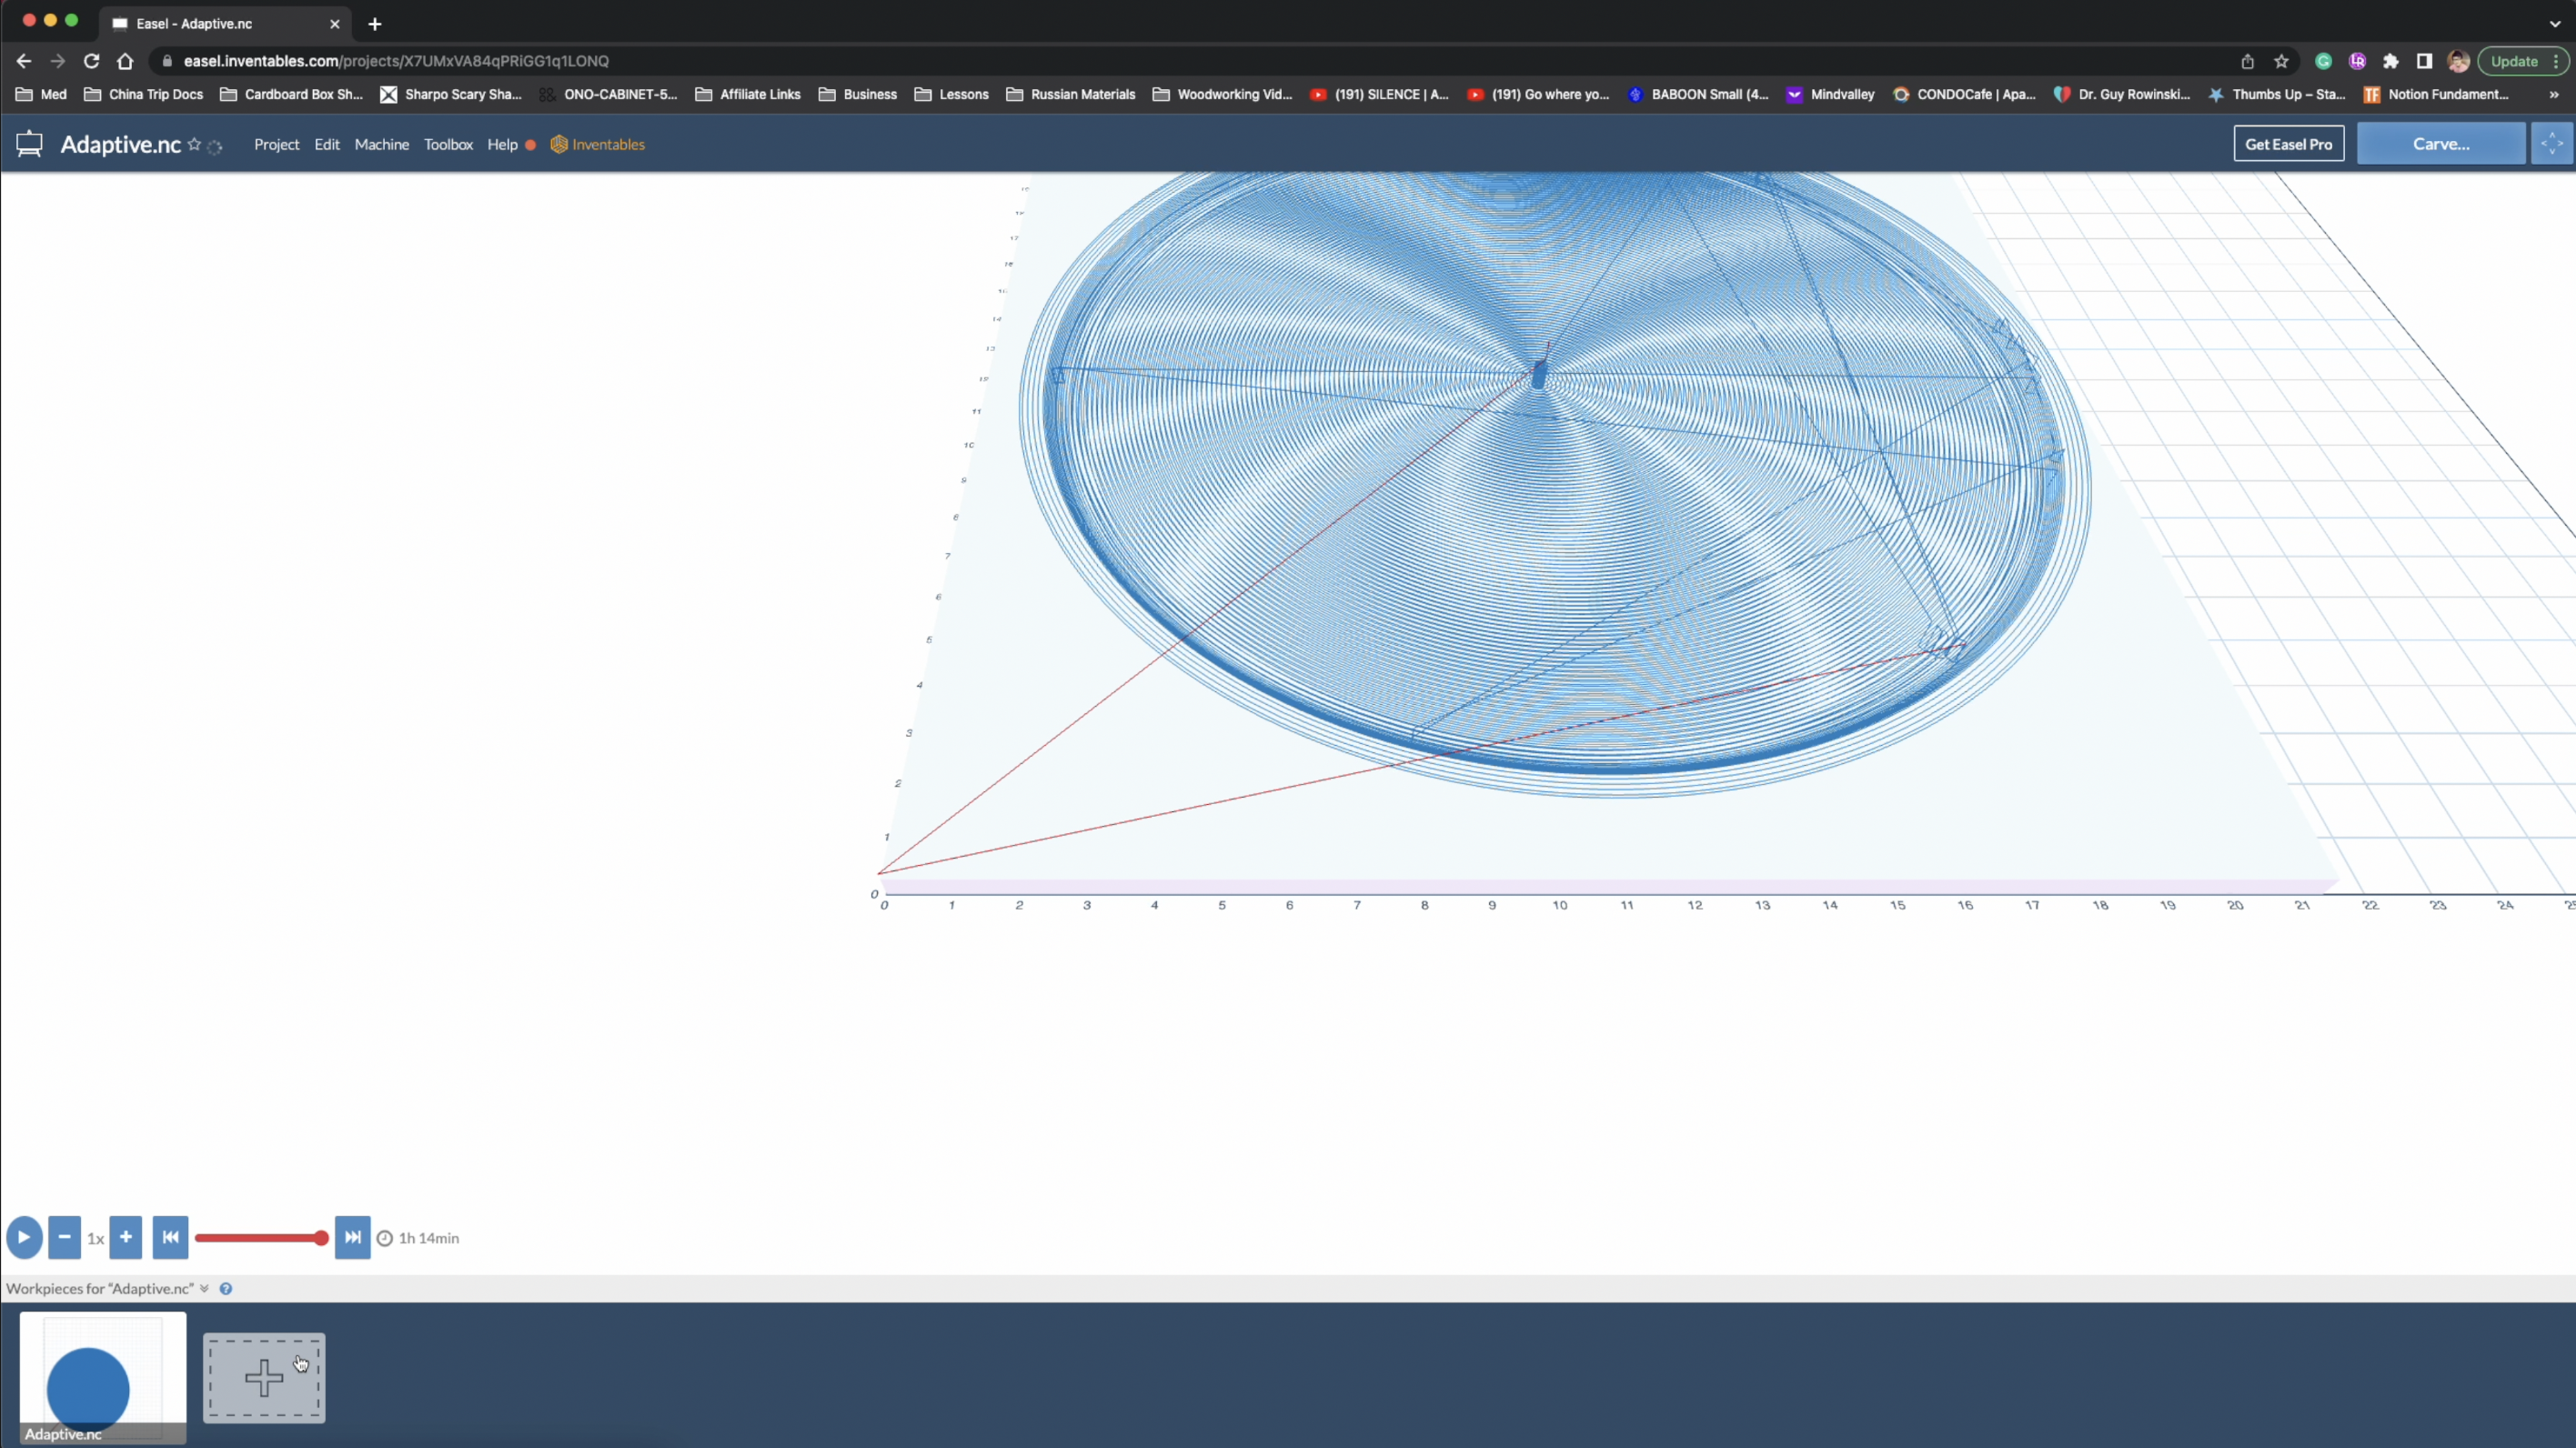Toggle the view arrows button beside Carve
Viewport: 2576px width, 1448px height.
[x=2551, y=144]
